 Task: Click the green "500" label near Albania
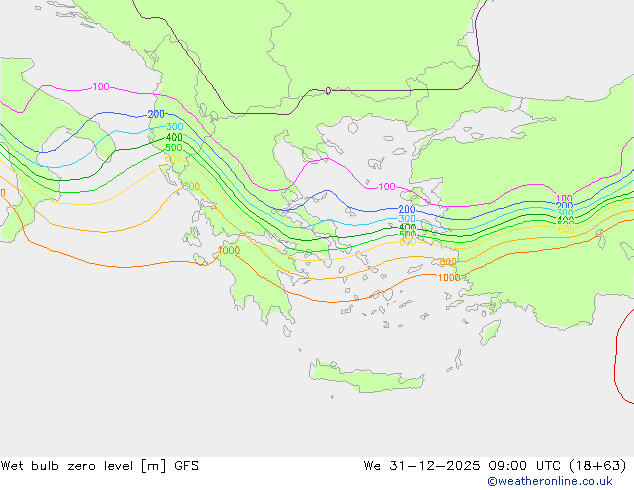pyautogui.click(x=174, y=148)
